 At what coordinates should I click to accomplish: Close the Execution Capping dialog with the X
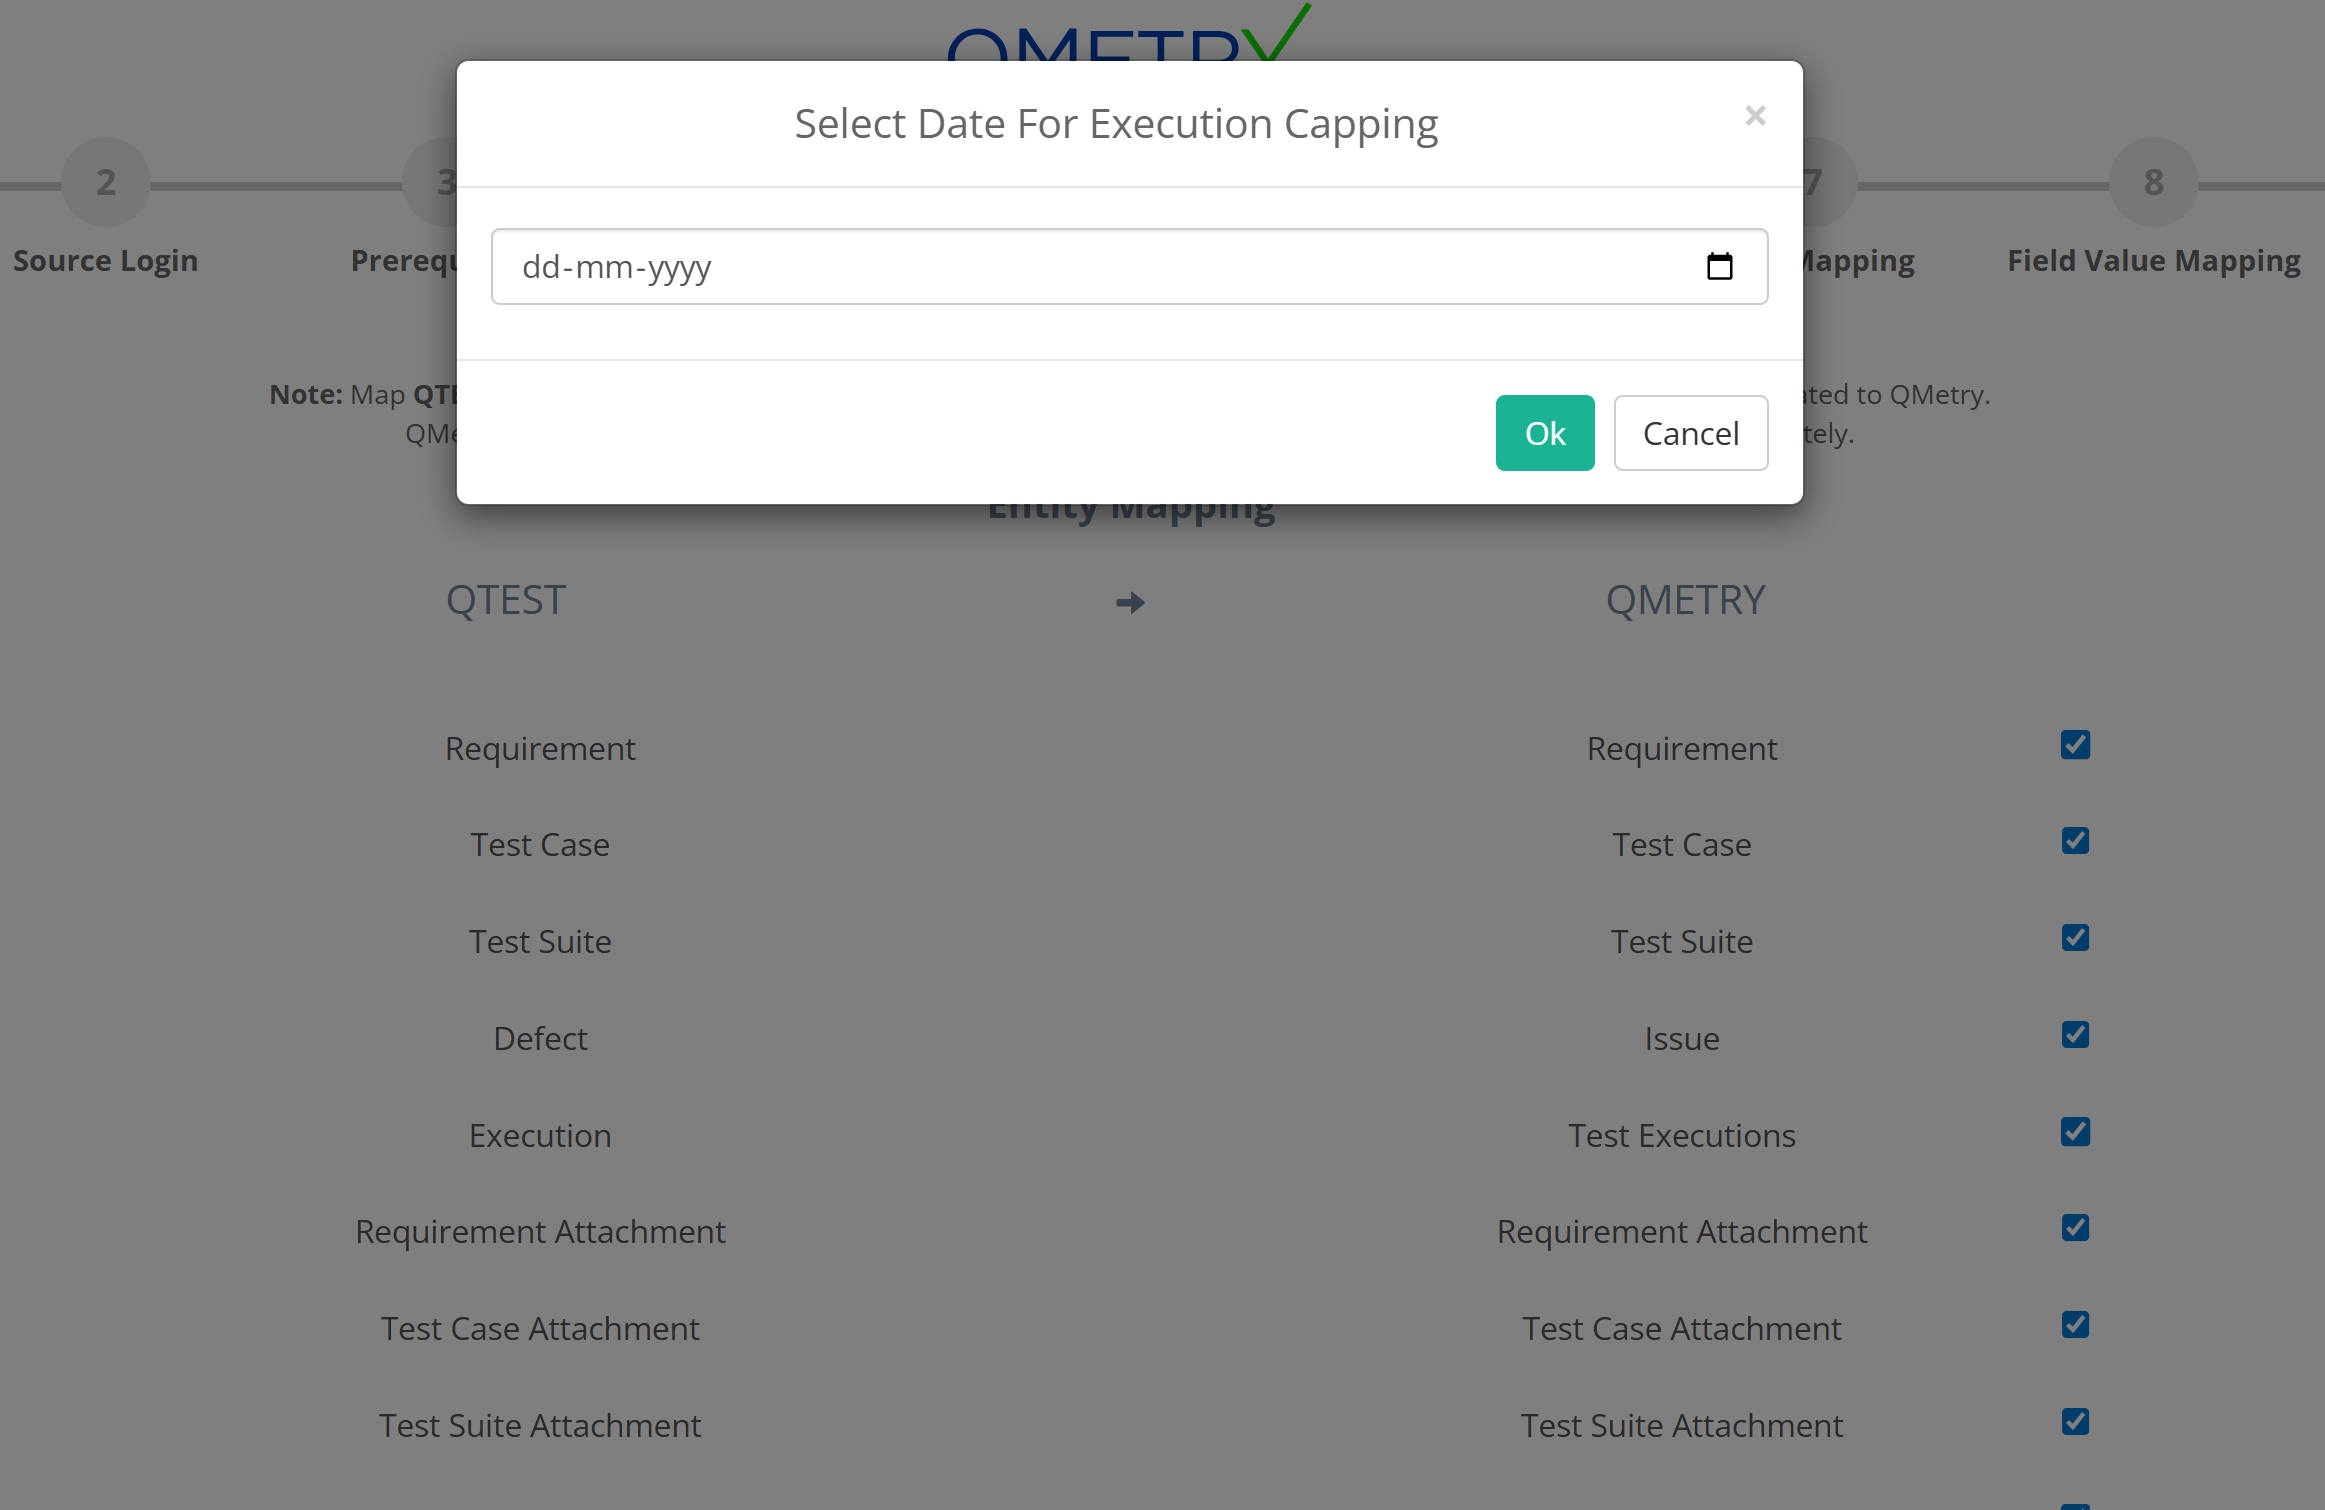pos(1755,116)
